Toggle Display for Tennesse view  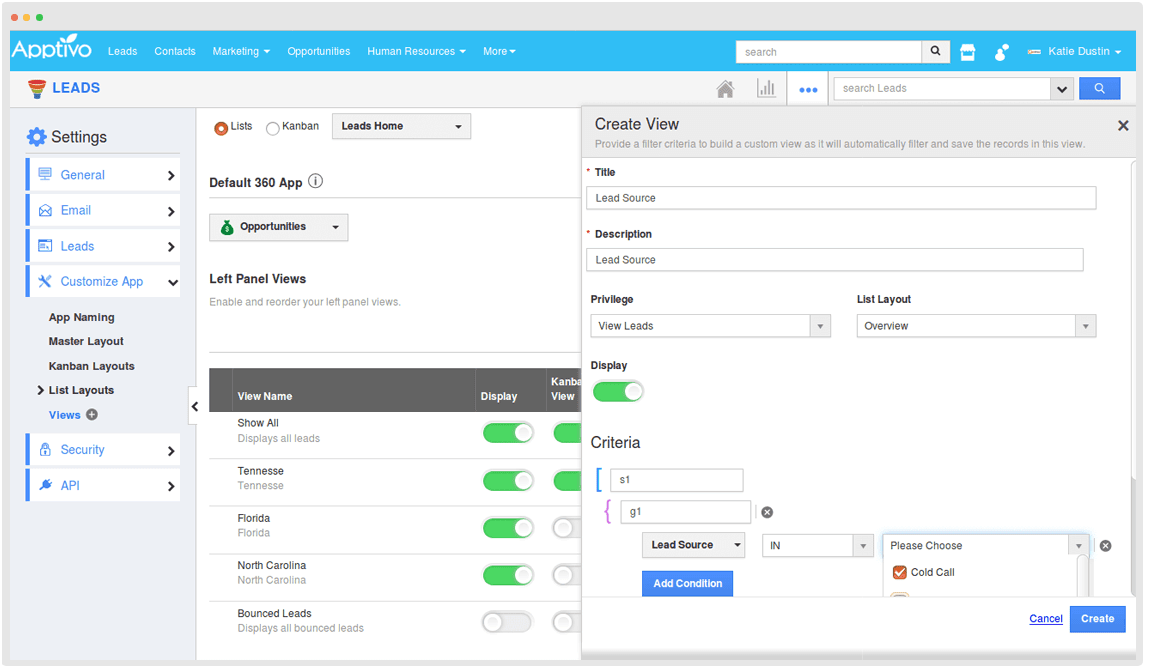tap(508, 481)
